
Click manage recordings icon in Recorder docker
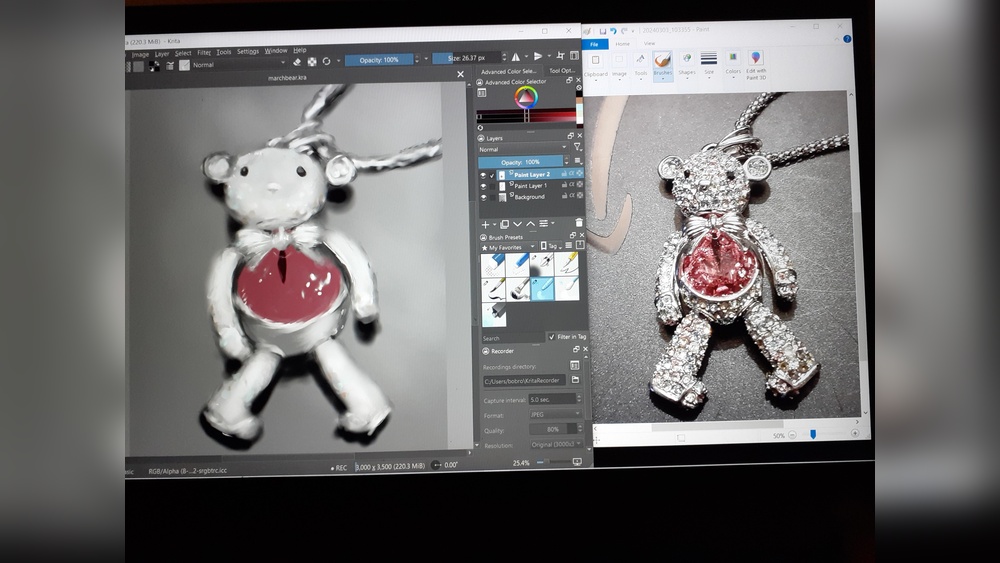point(575,365)
